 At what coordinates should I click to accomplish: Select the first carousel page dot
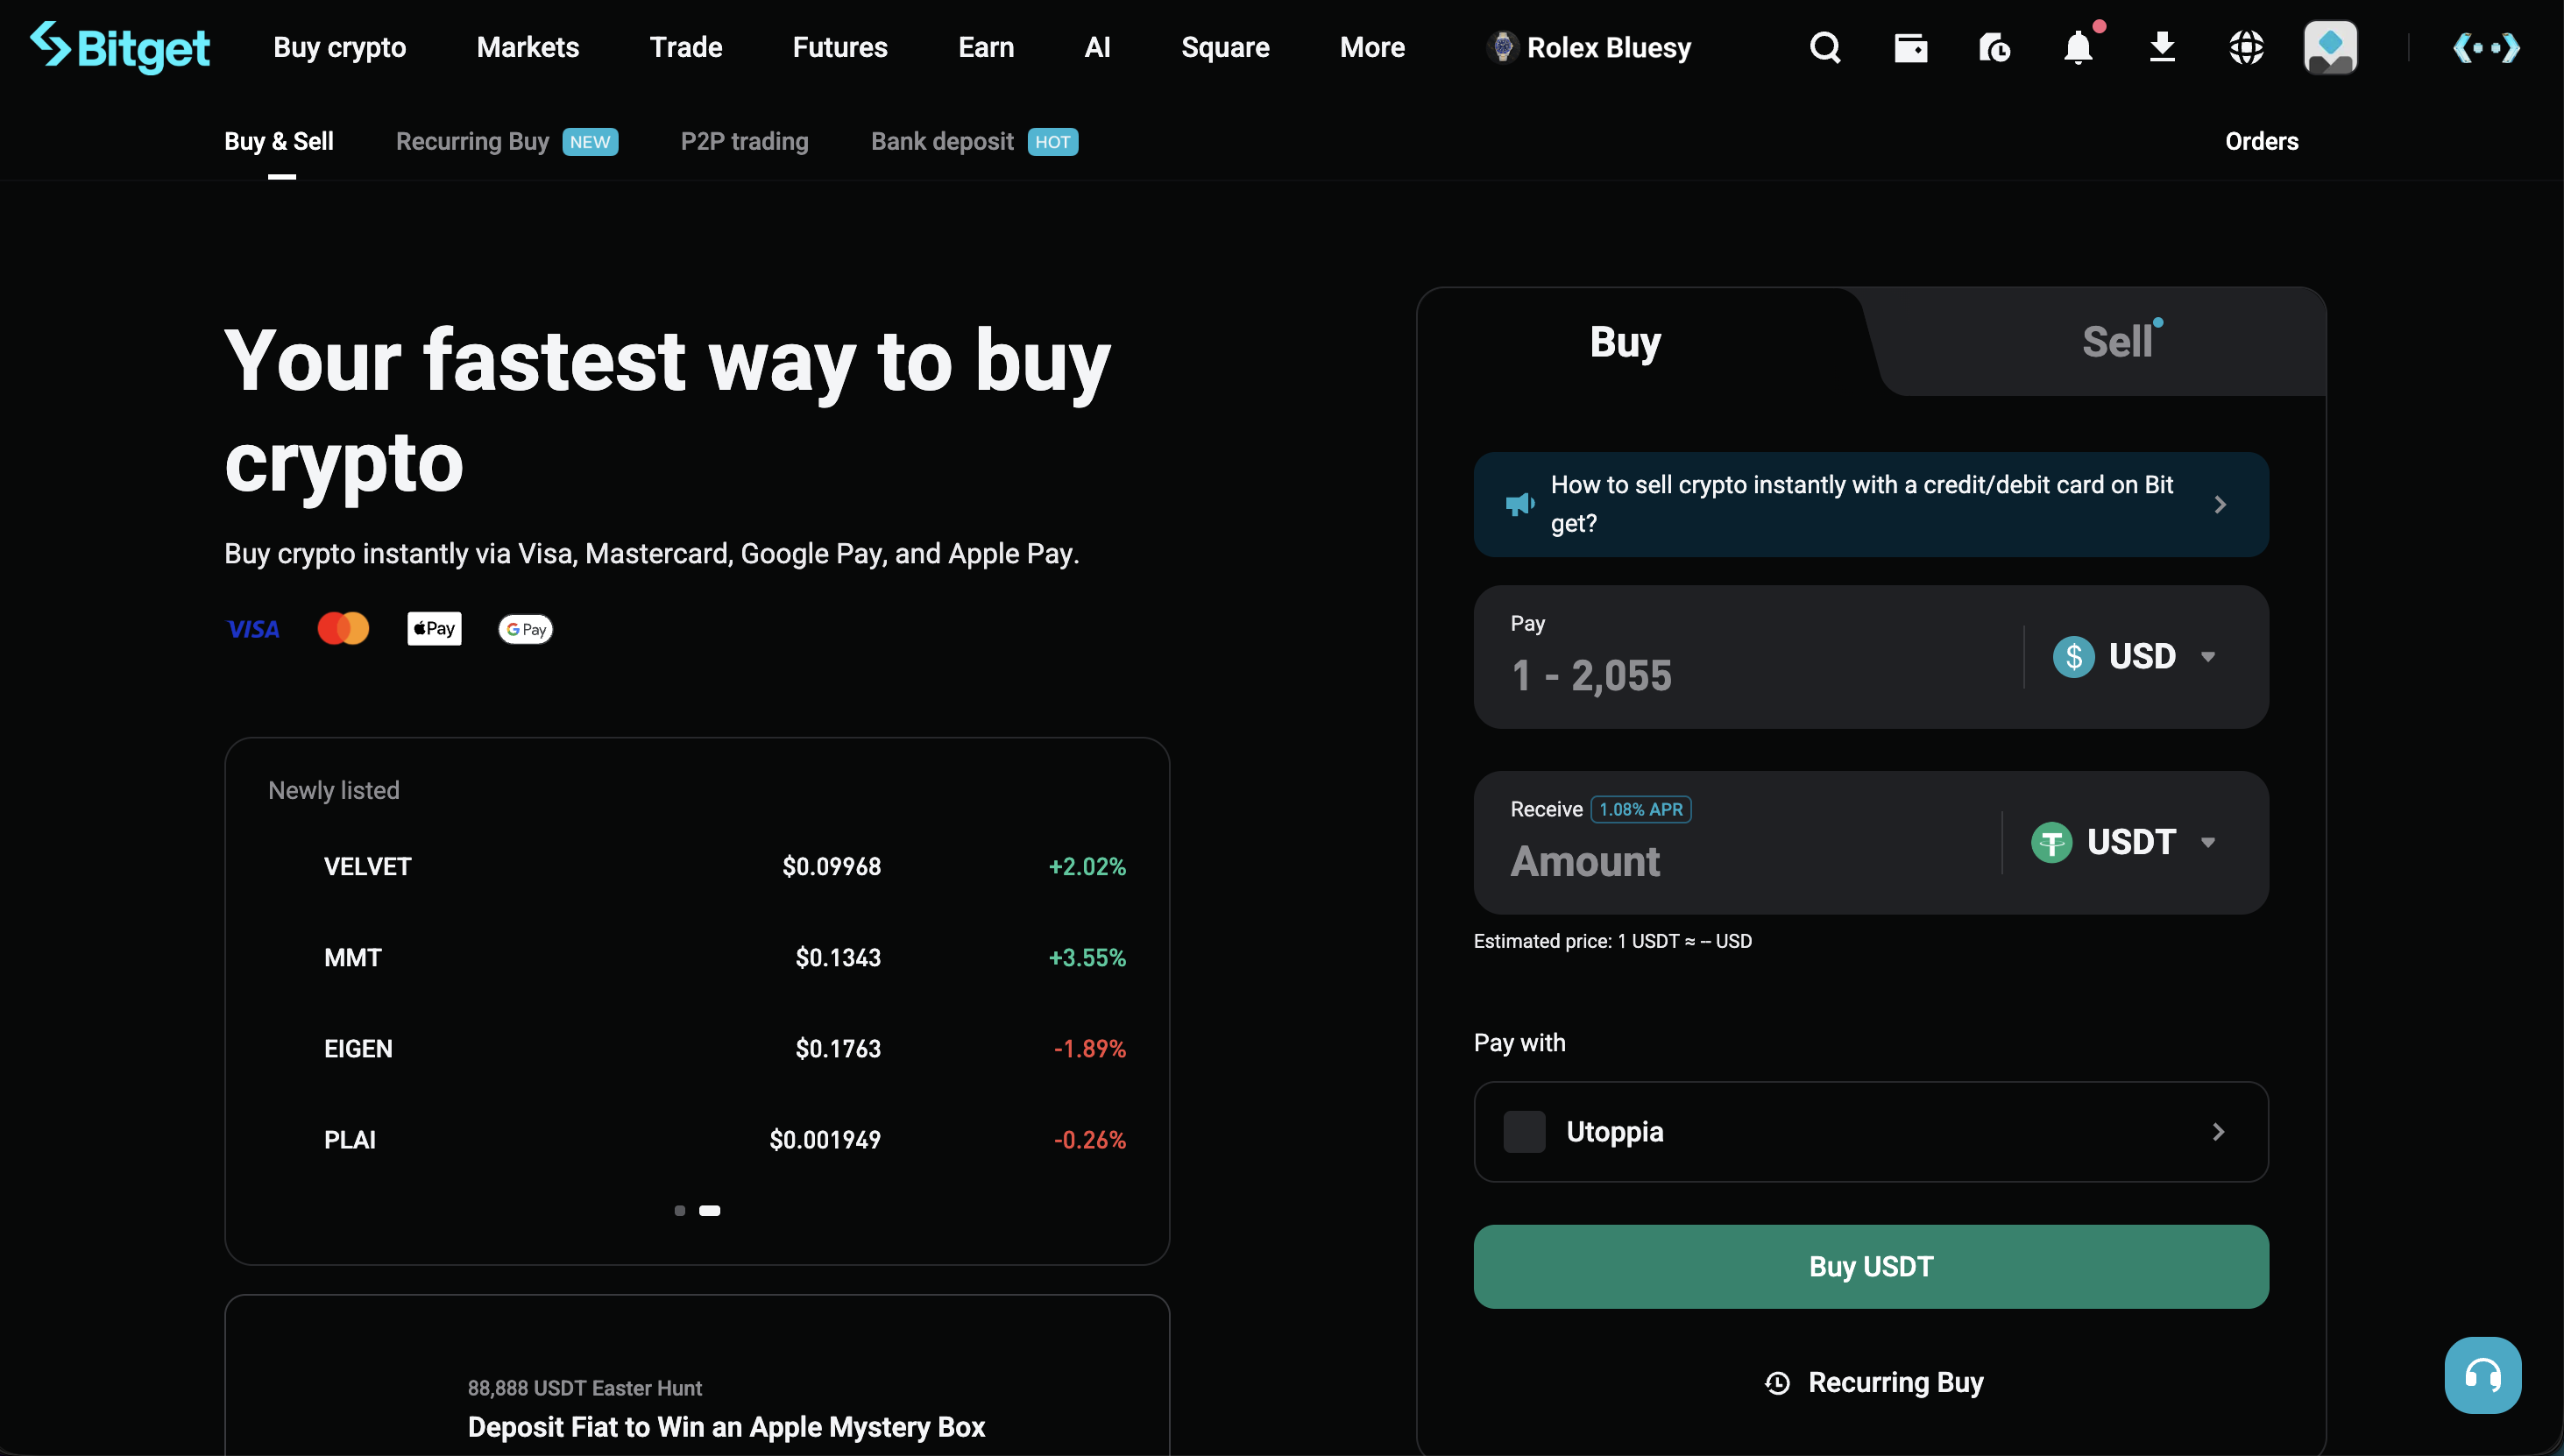680,1211
